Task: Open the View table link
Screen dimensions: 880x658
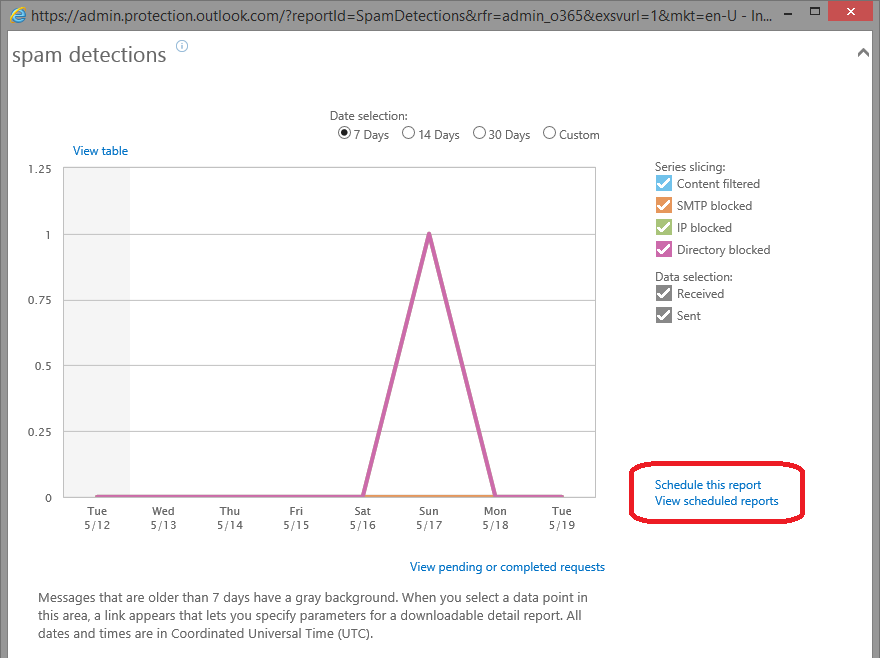Action: 100,151
